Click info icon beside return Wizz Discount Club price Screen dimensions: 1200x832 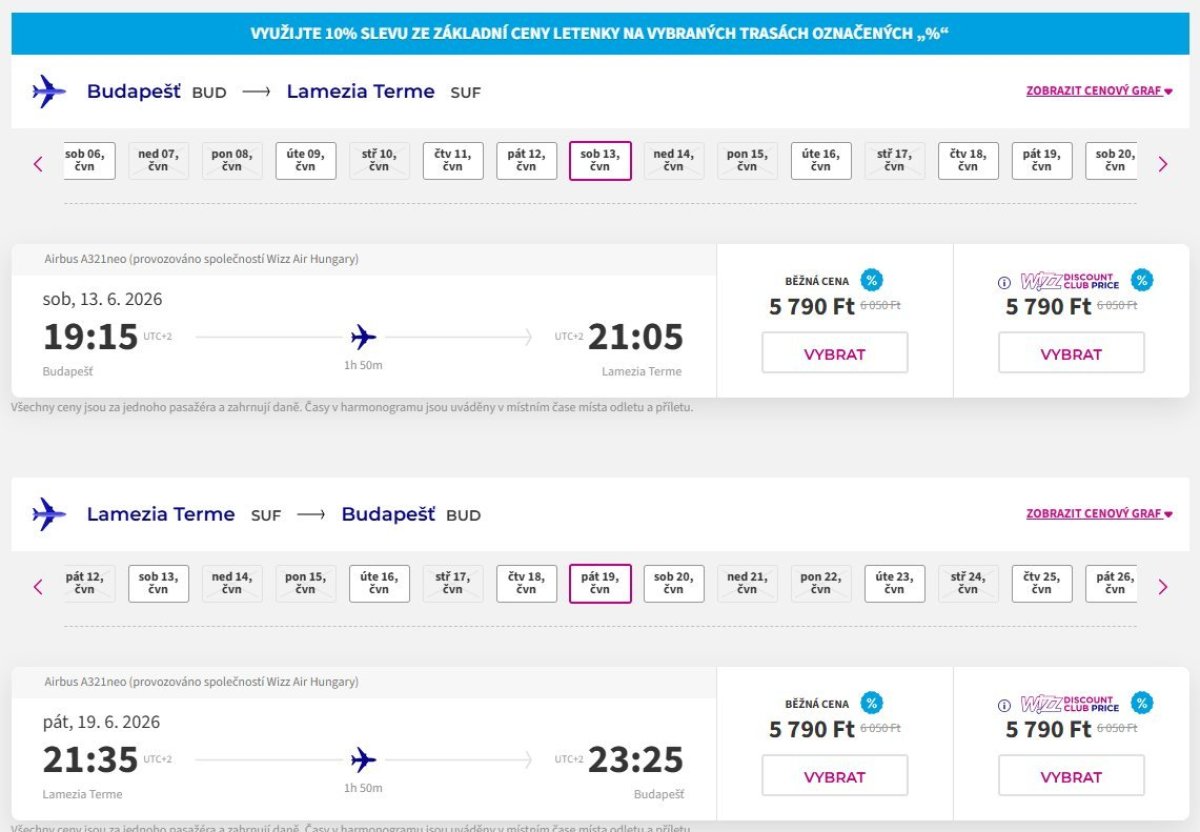1005,706
